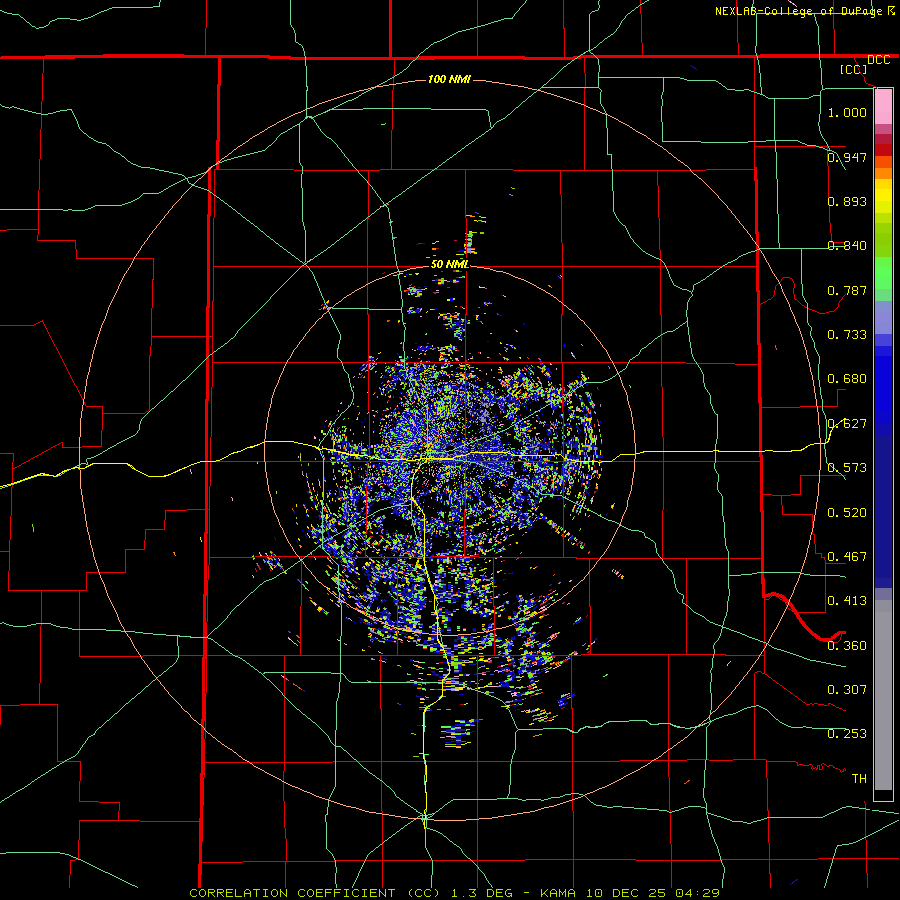Click the 0.787 legend value
900x900 pixels.
click(x=847, y=290)
